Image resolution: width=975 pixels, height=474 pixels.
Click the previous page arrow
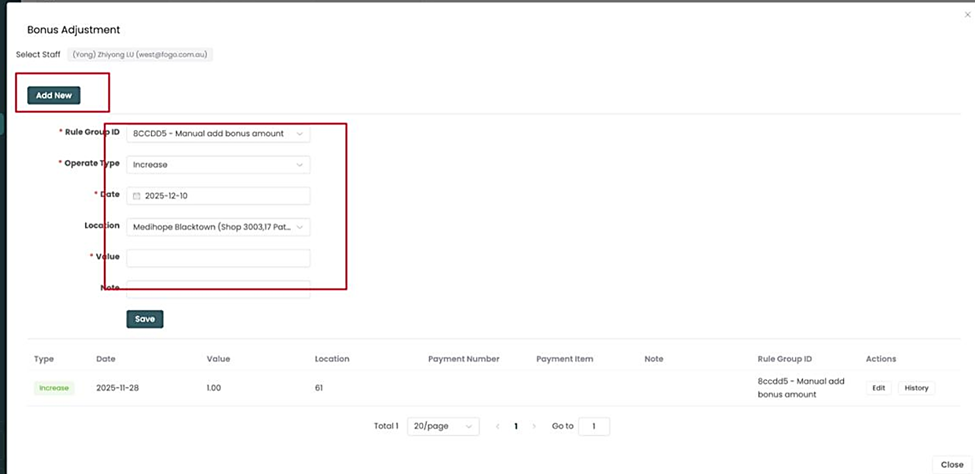coord(498,426)
